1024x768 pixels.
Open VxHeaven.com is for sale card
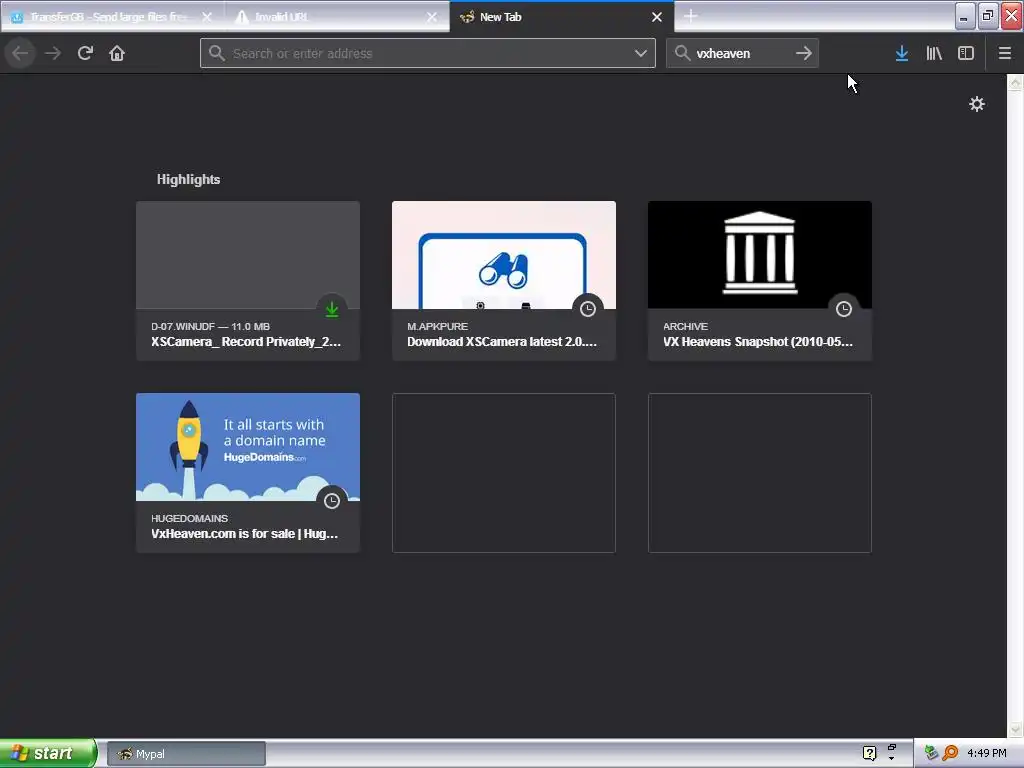click(248, 472)
